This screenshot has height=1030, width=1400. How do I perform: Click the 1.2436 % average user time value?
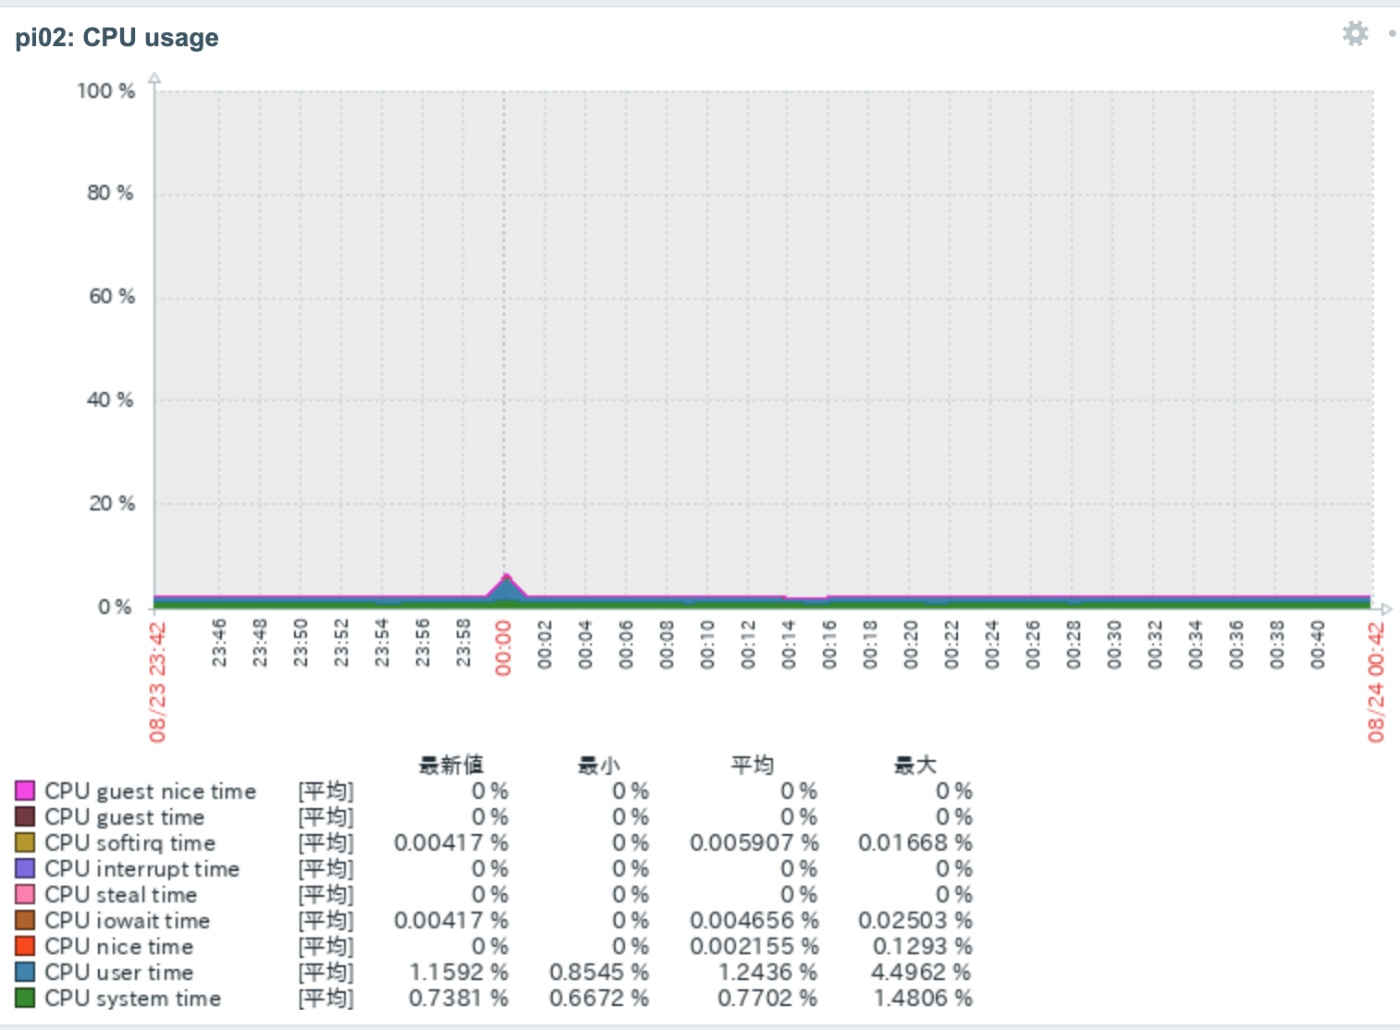pos(767,972)
